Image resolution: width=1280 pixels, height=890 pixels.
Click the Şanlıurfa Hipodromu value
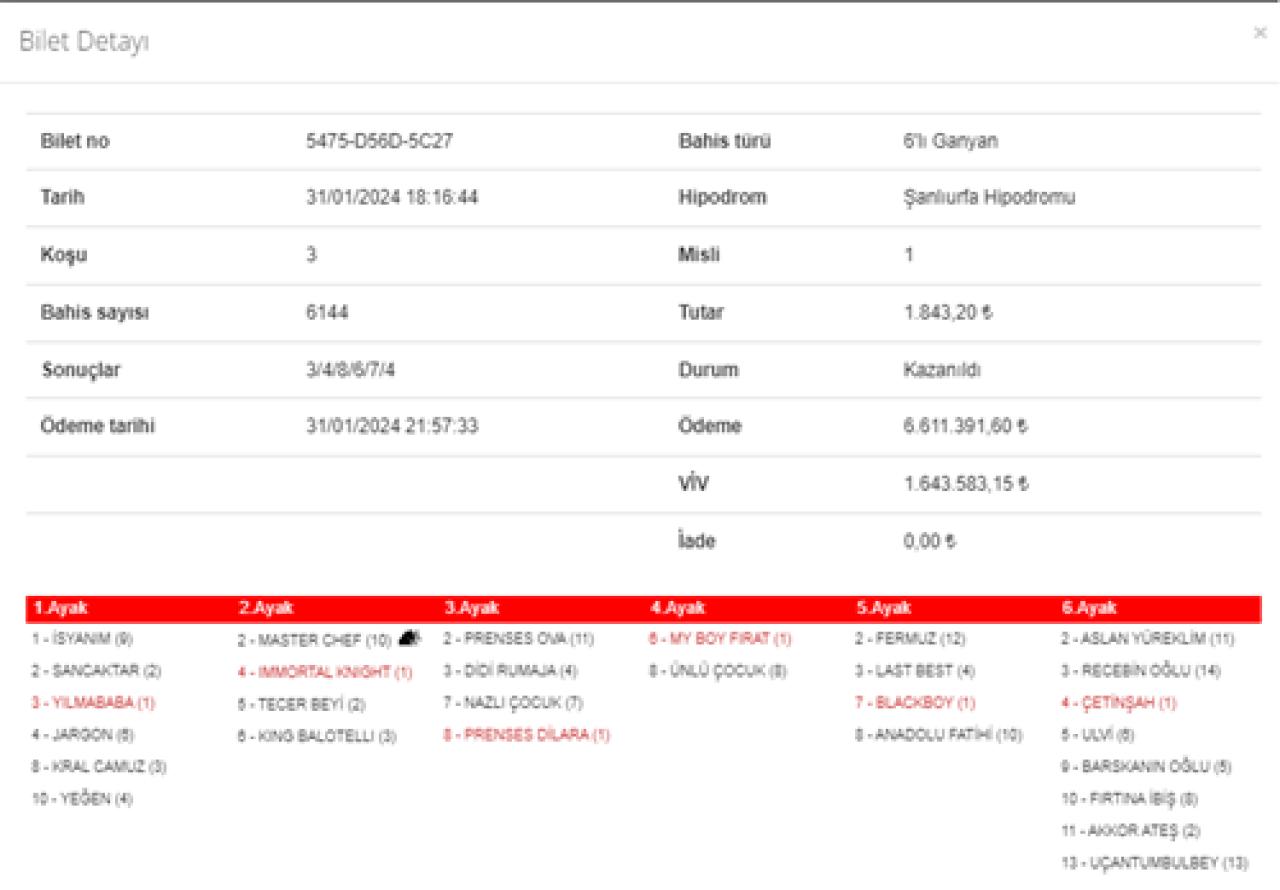pos(988,197)
